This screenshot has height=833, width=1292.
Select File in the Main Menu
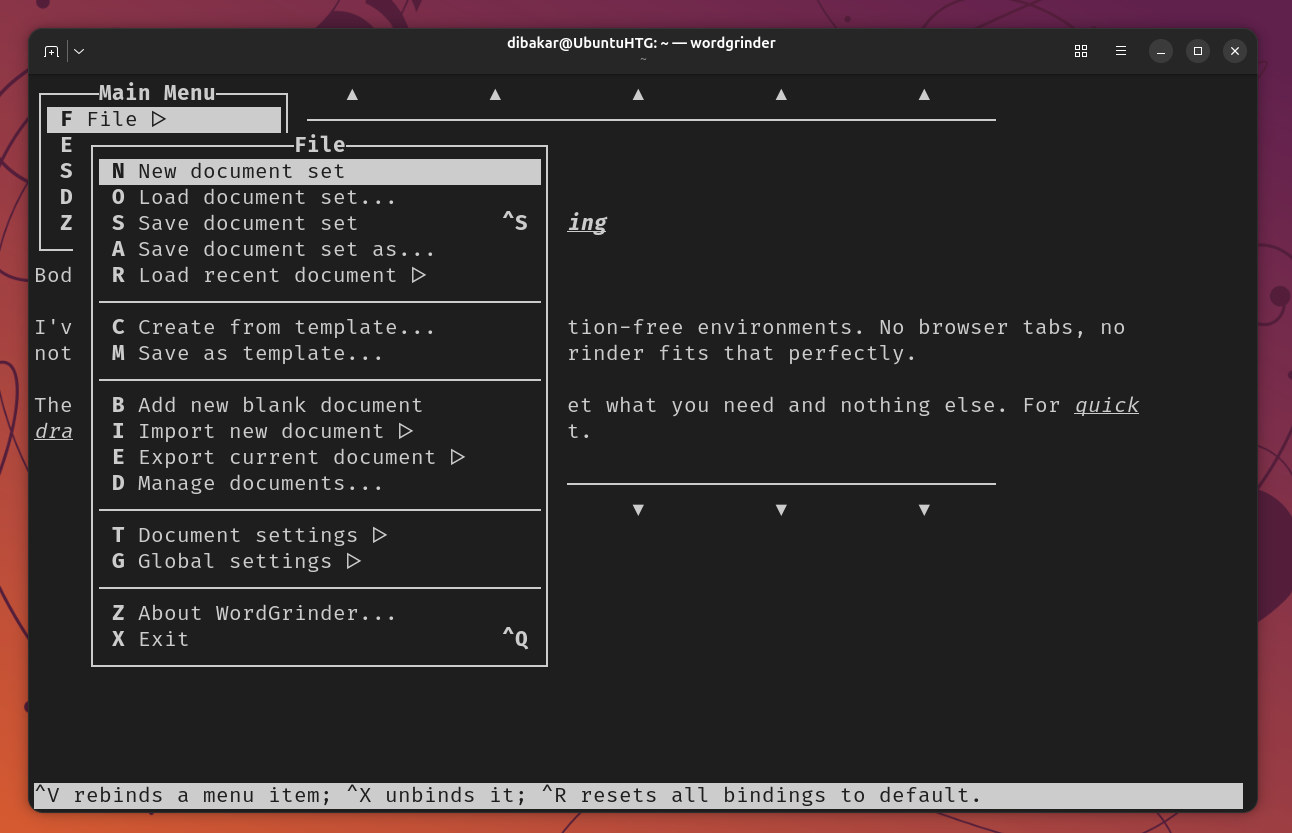(x=164, y=120)
